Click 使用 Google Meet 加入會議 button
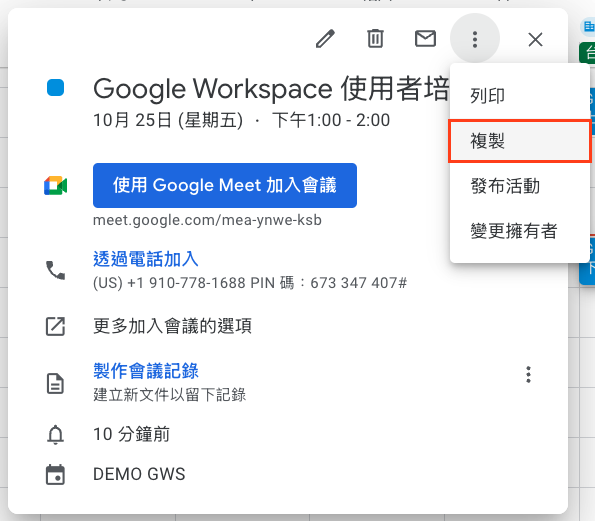This screenshot has width=595, height=521. pyautogui.click(x=225, y=186)
